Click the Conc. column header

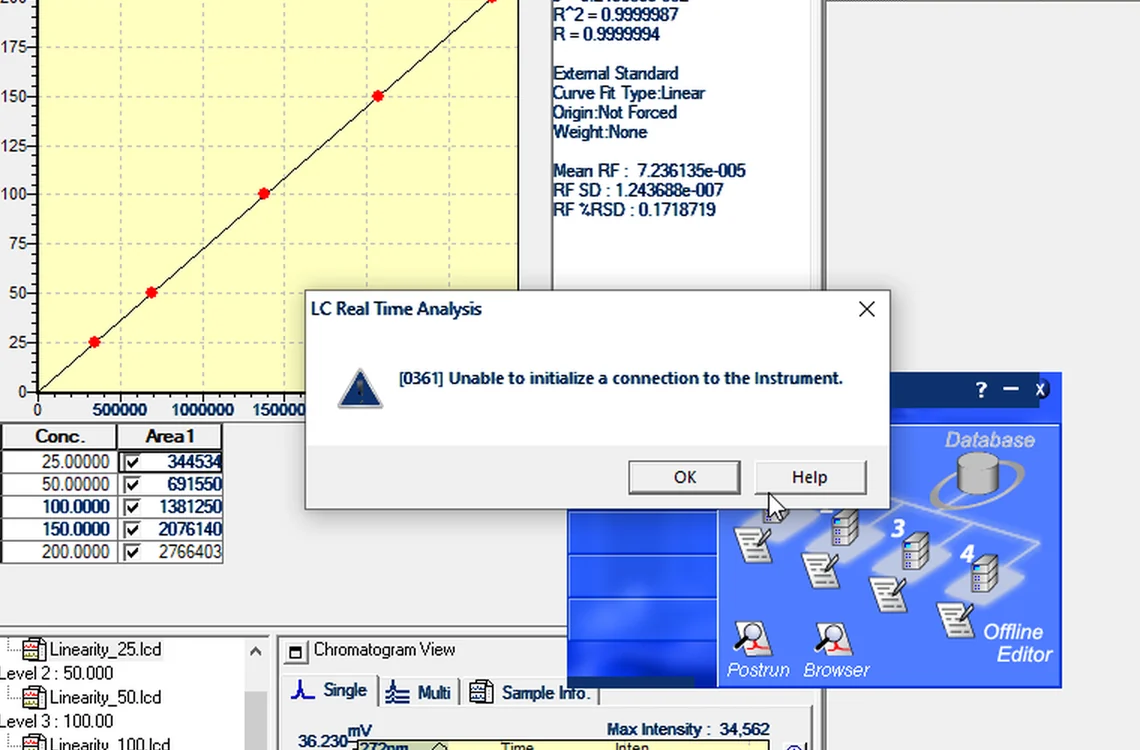(59, 437)
